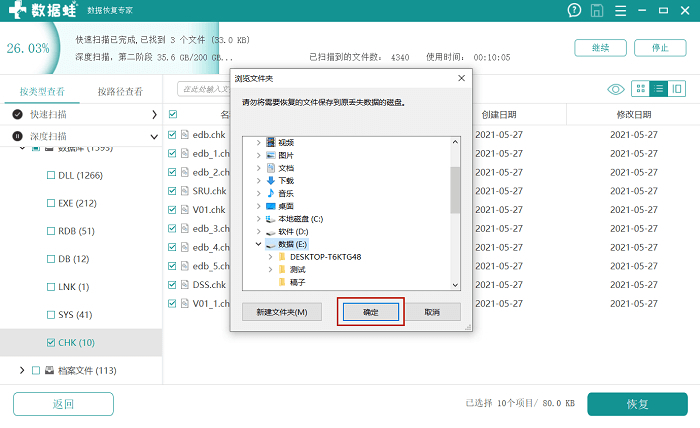The width and height of the screenshot is (700, 428).
Task: Click the 取消 button
Action: (432, 312)
